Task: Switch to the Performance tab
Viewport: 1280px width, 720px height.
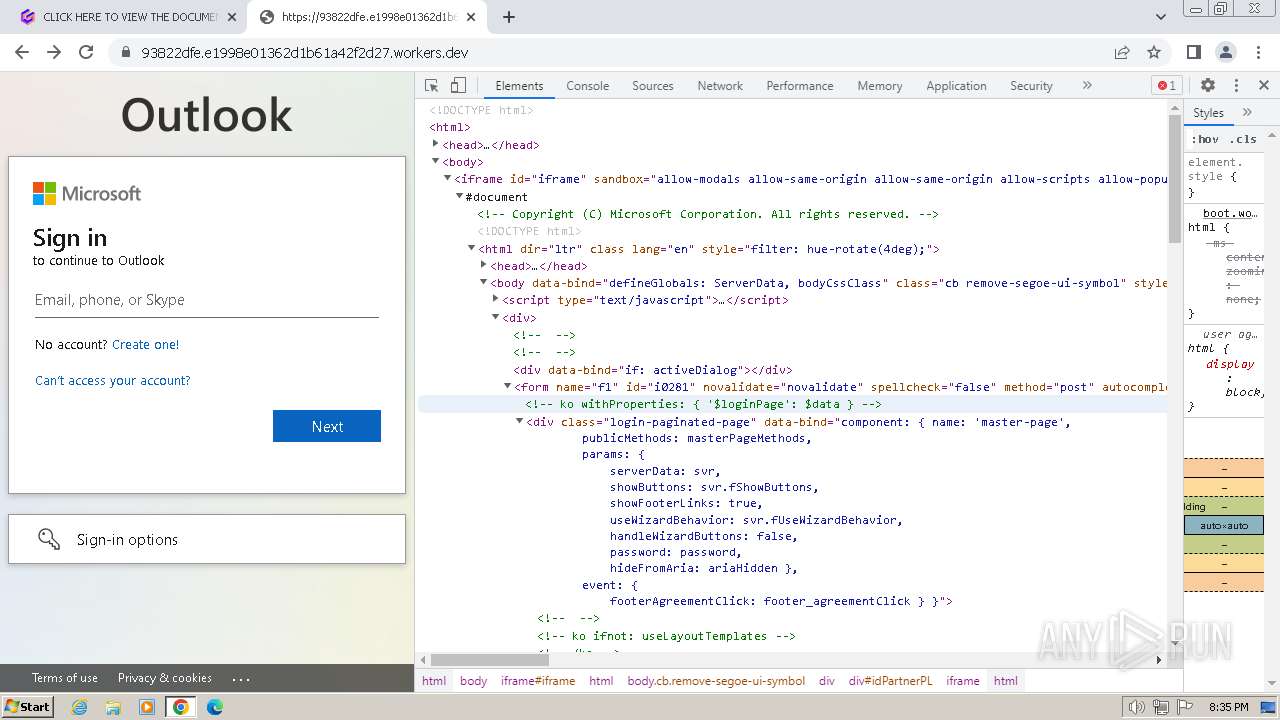Action: (799, 86)
